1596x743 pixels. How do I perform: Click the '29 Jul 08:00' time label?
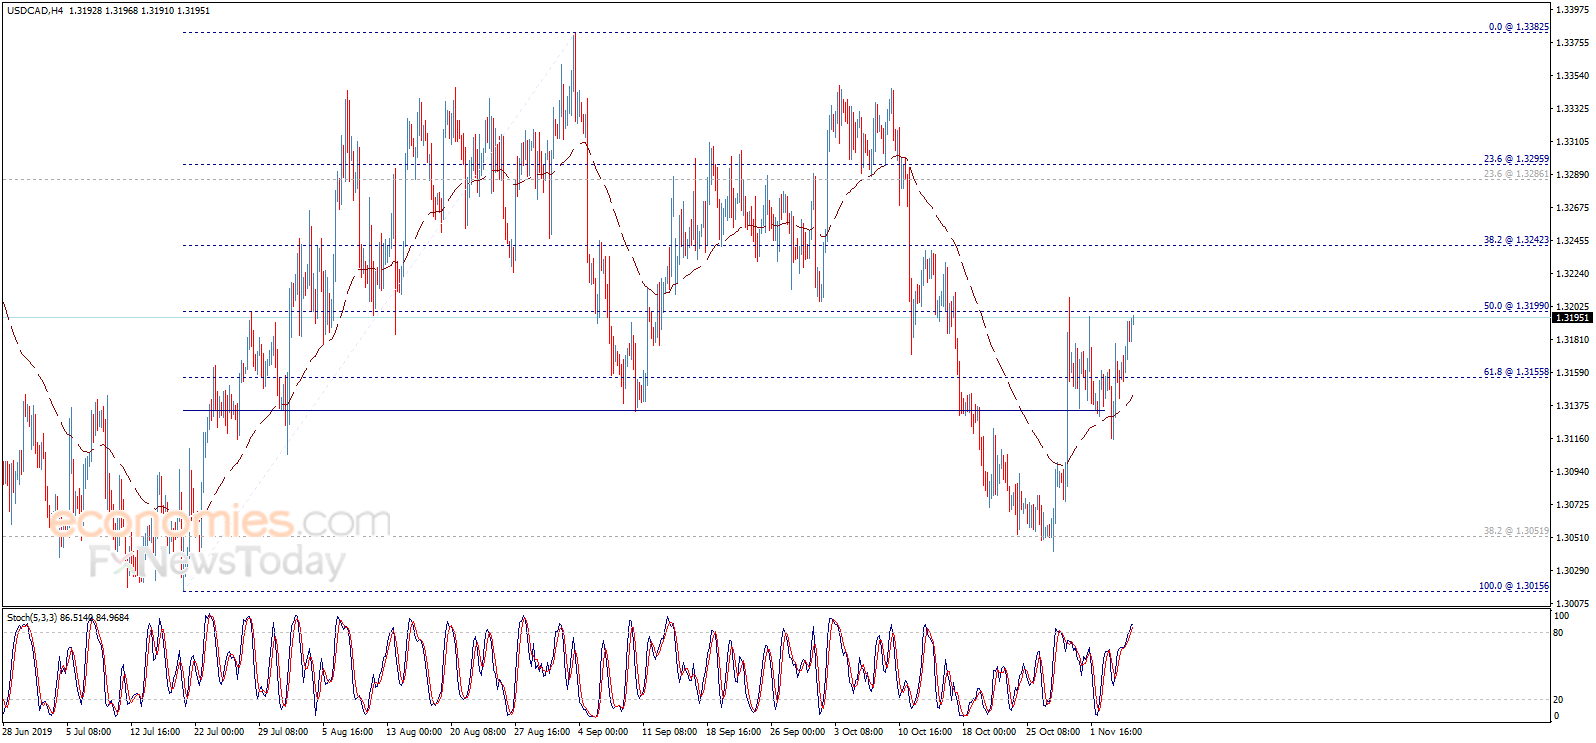tap(283, 732)
